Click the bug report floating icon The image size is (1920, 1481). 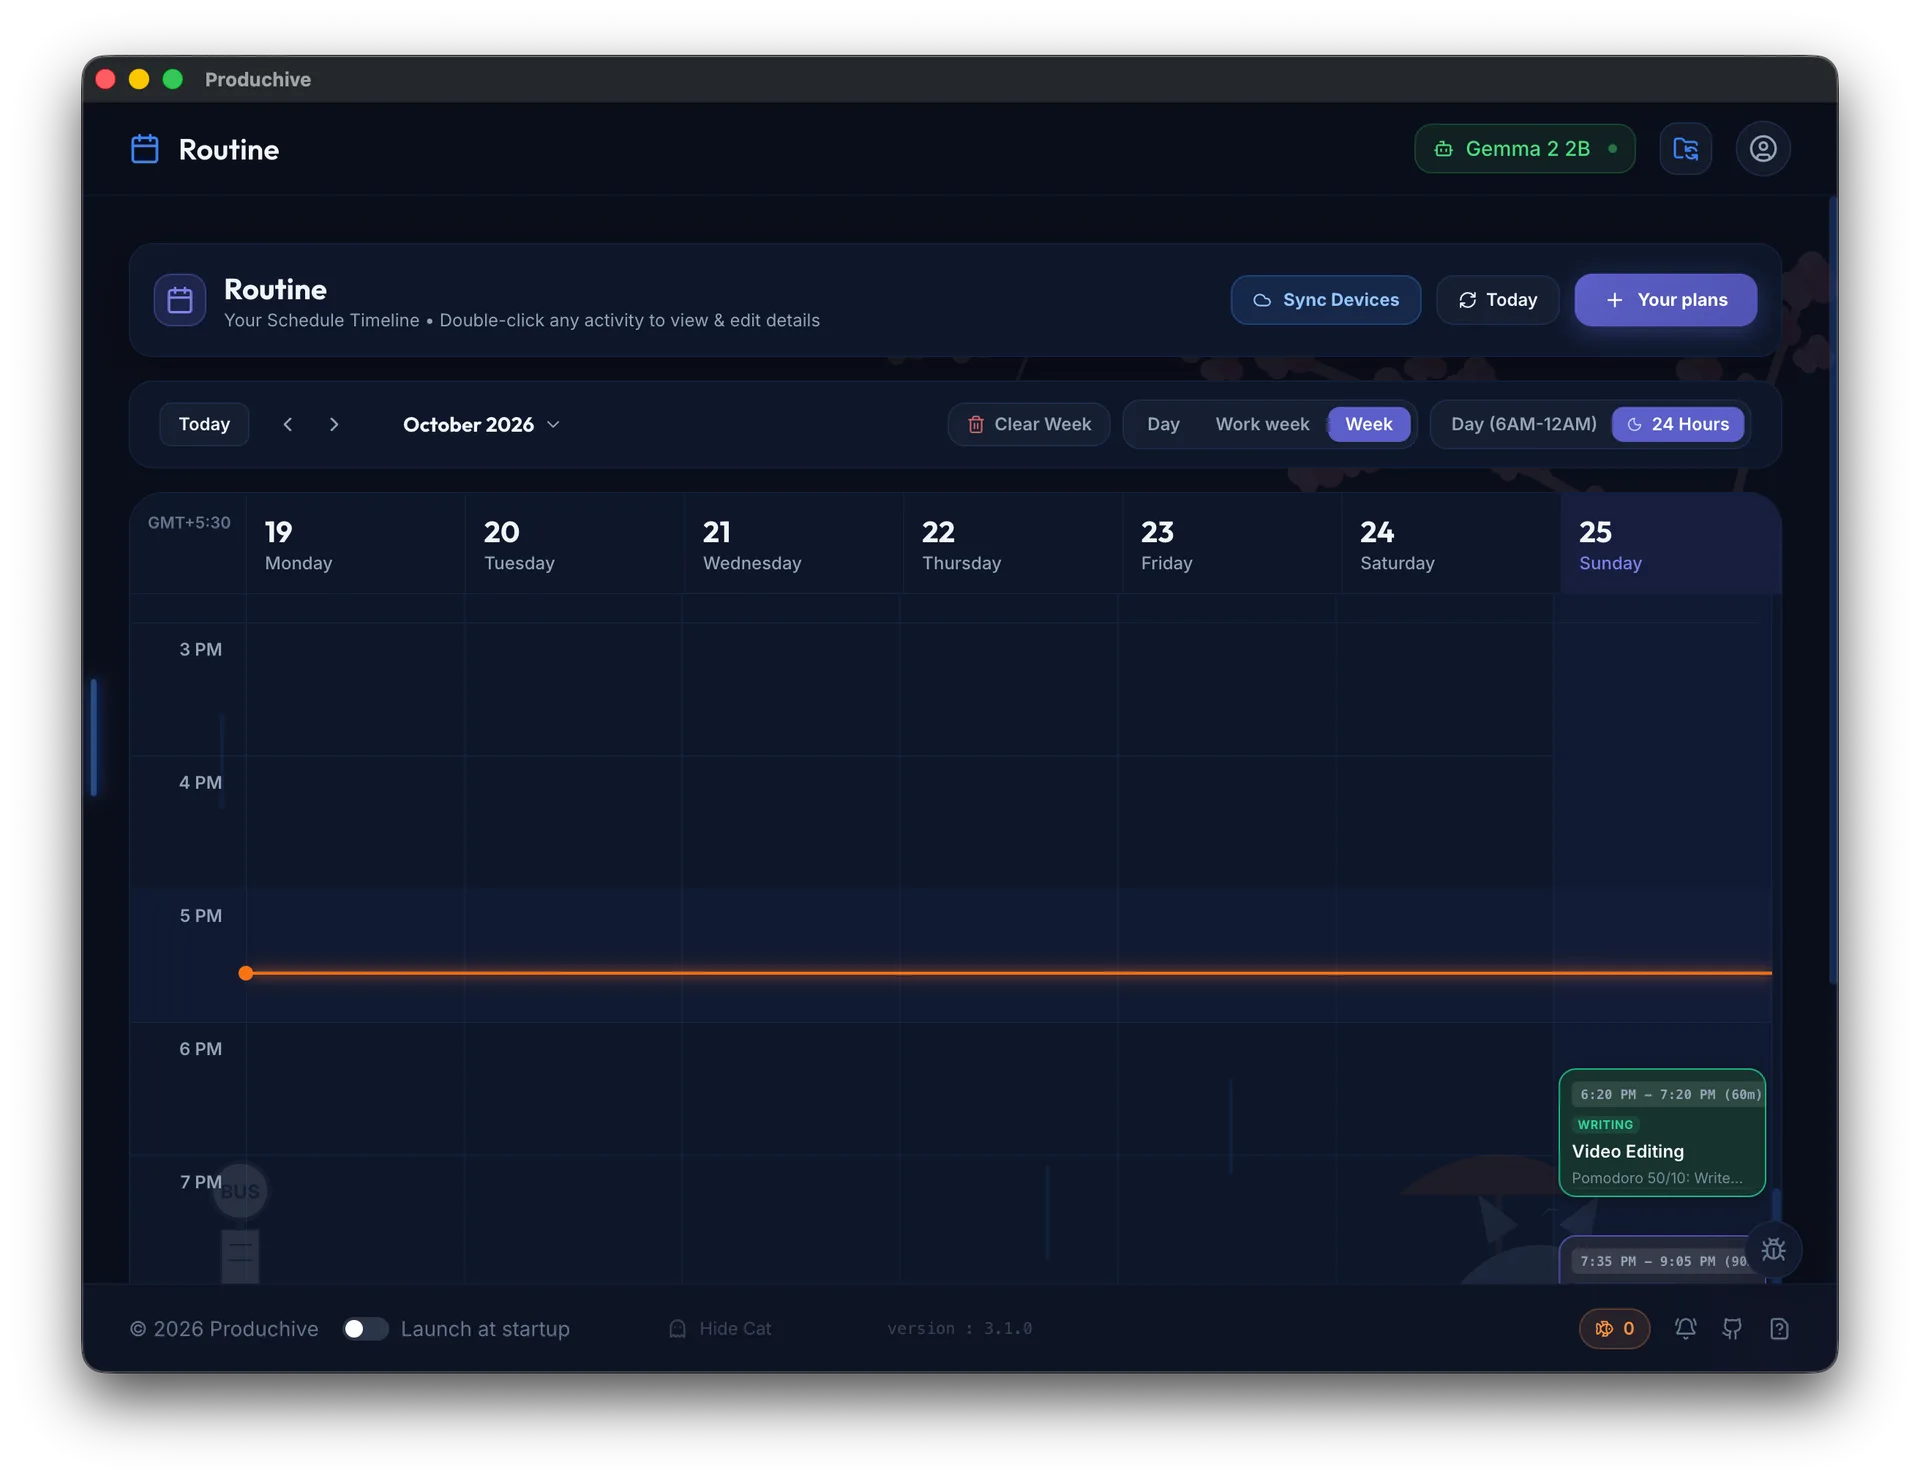click(x=1773, y=1249)
